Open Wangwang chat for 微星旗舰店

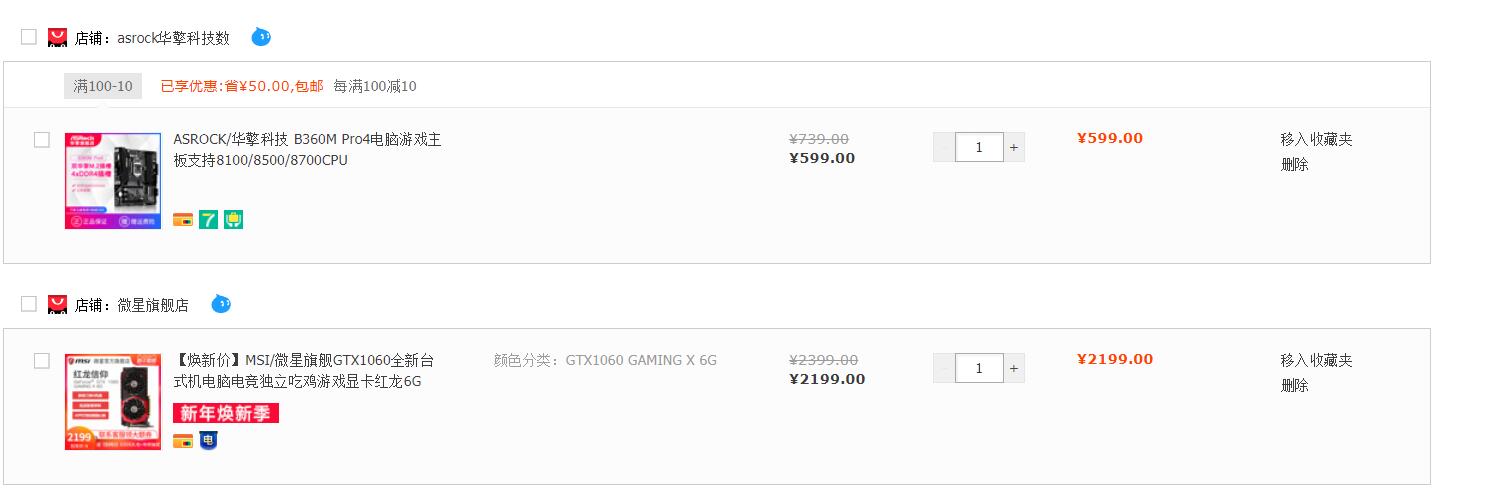[221, 303]
